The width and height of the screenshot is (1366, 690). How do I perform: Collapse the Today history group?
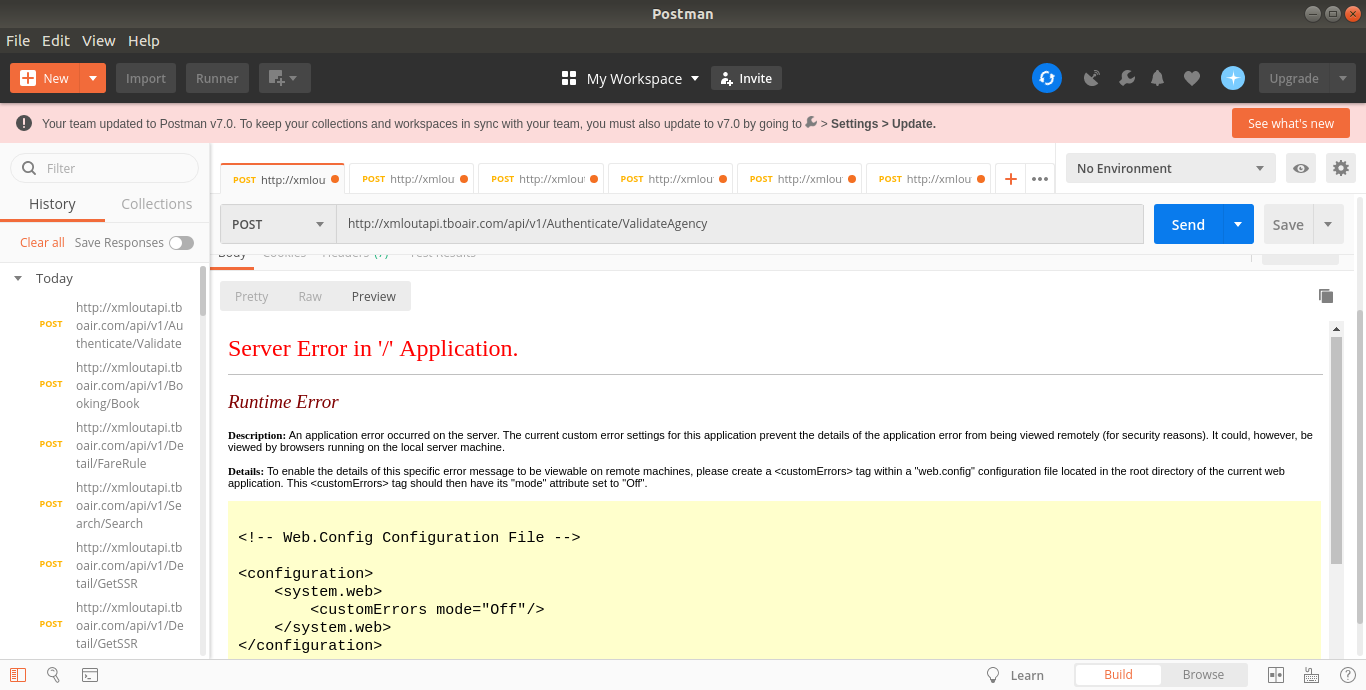18,278
